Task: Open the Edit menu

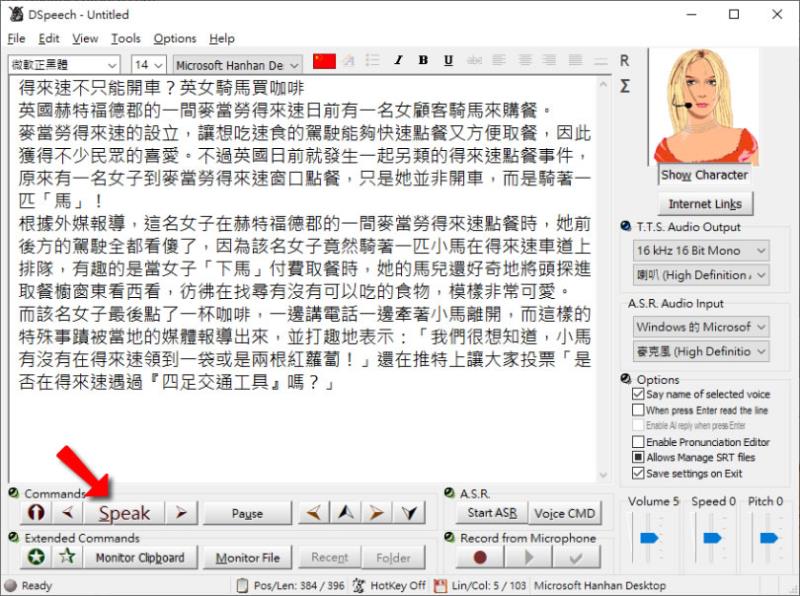Action: pos(49,39)
